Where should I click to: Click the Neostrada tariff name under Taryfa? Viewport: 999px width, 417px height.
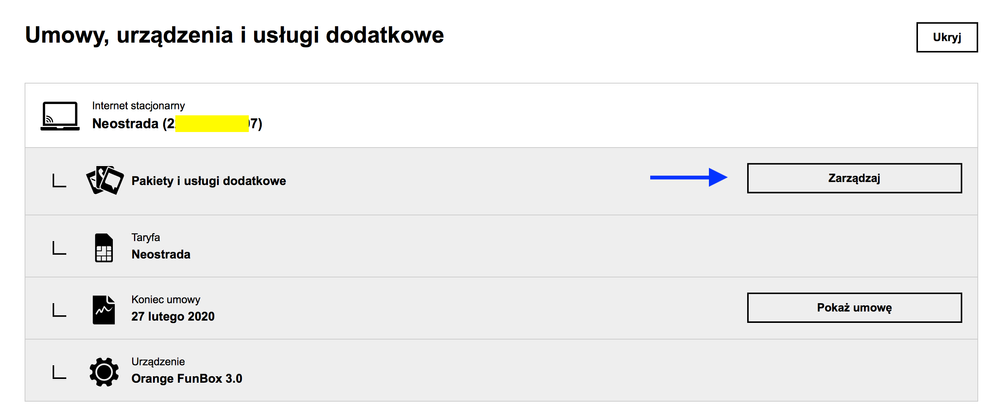(161, 254)
